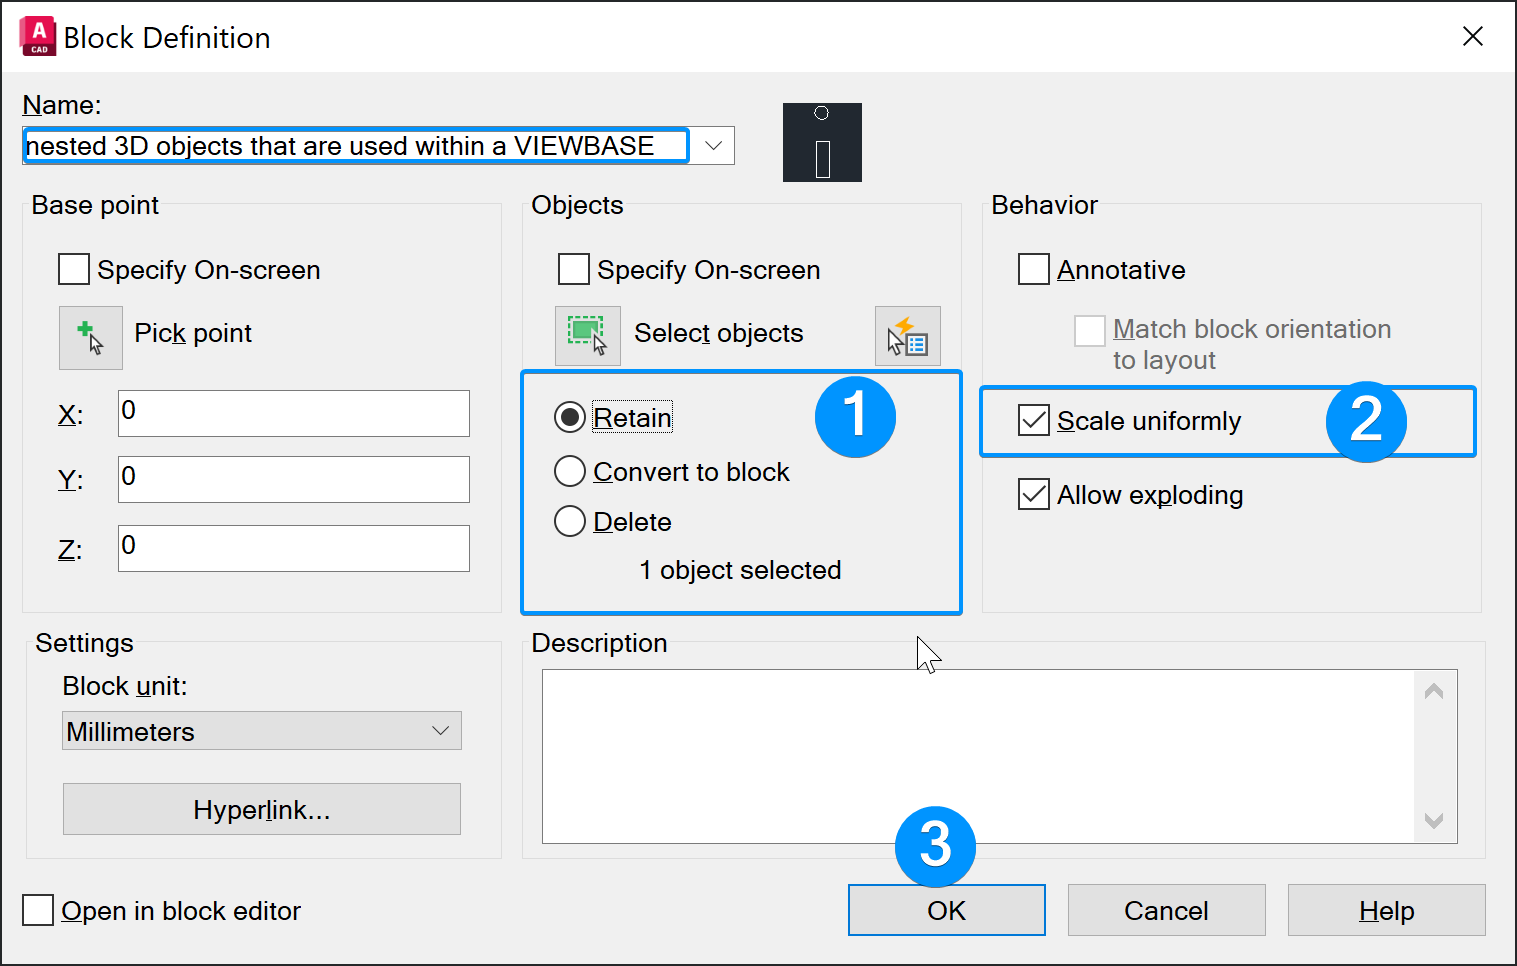Click the Hyperlink... button
Screen dimensions: 1517x966
pyautogui.click(x=261, y=809)
